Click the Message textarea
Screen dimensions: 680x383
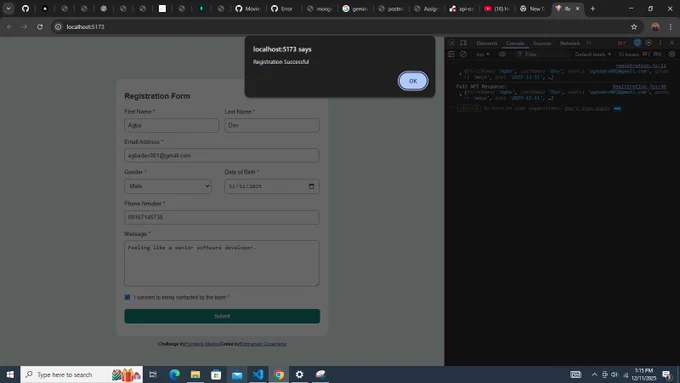pyautogui.click(x=222, y=263)
